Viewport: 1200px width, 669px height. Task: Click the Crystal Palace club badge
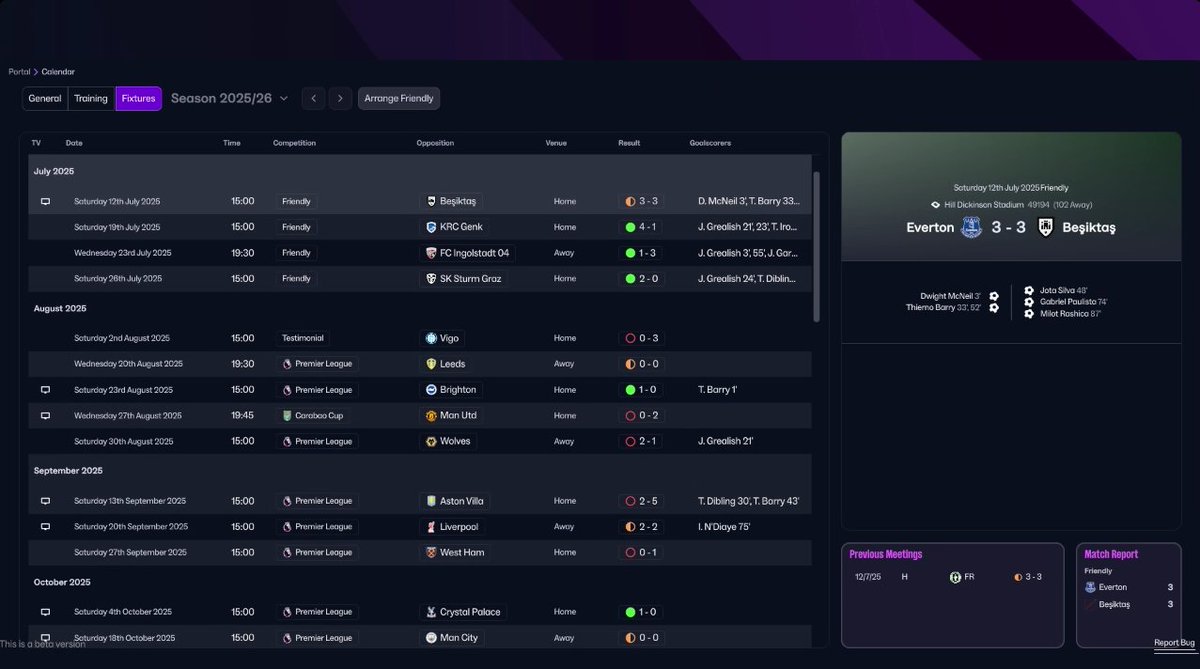[x=431, y=612]
